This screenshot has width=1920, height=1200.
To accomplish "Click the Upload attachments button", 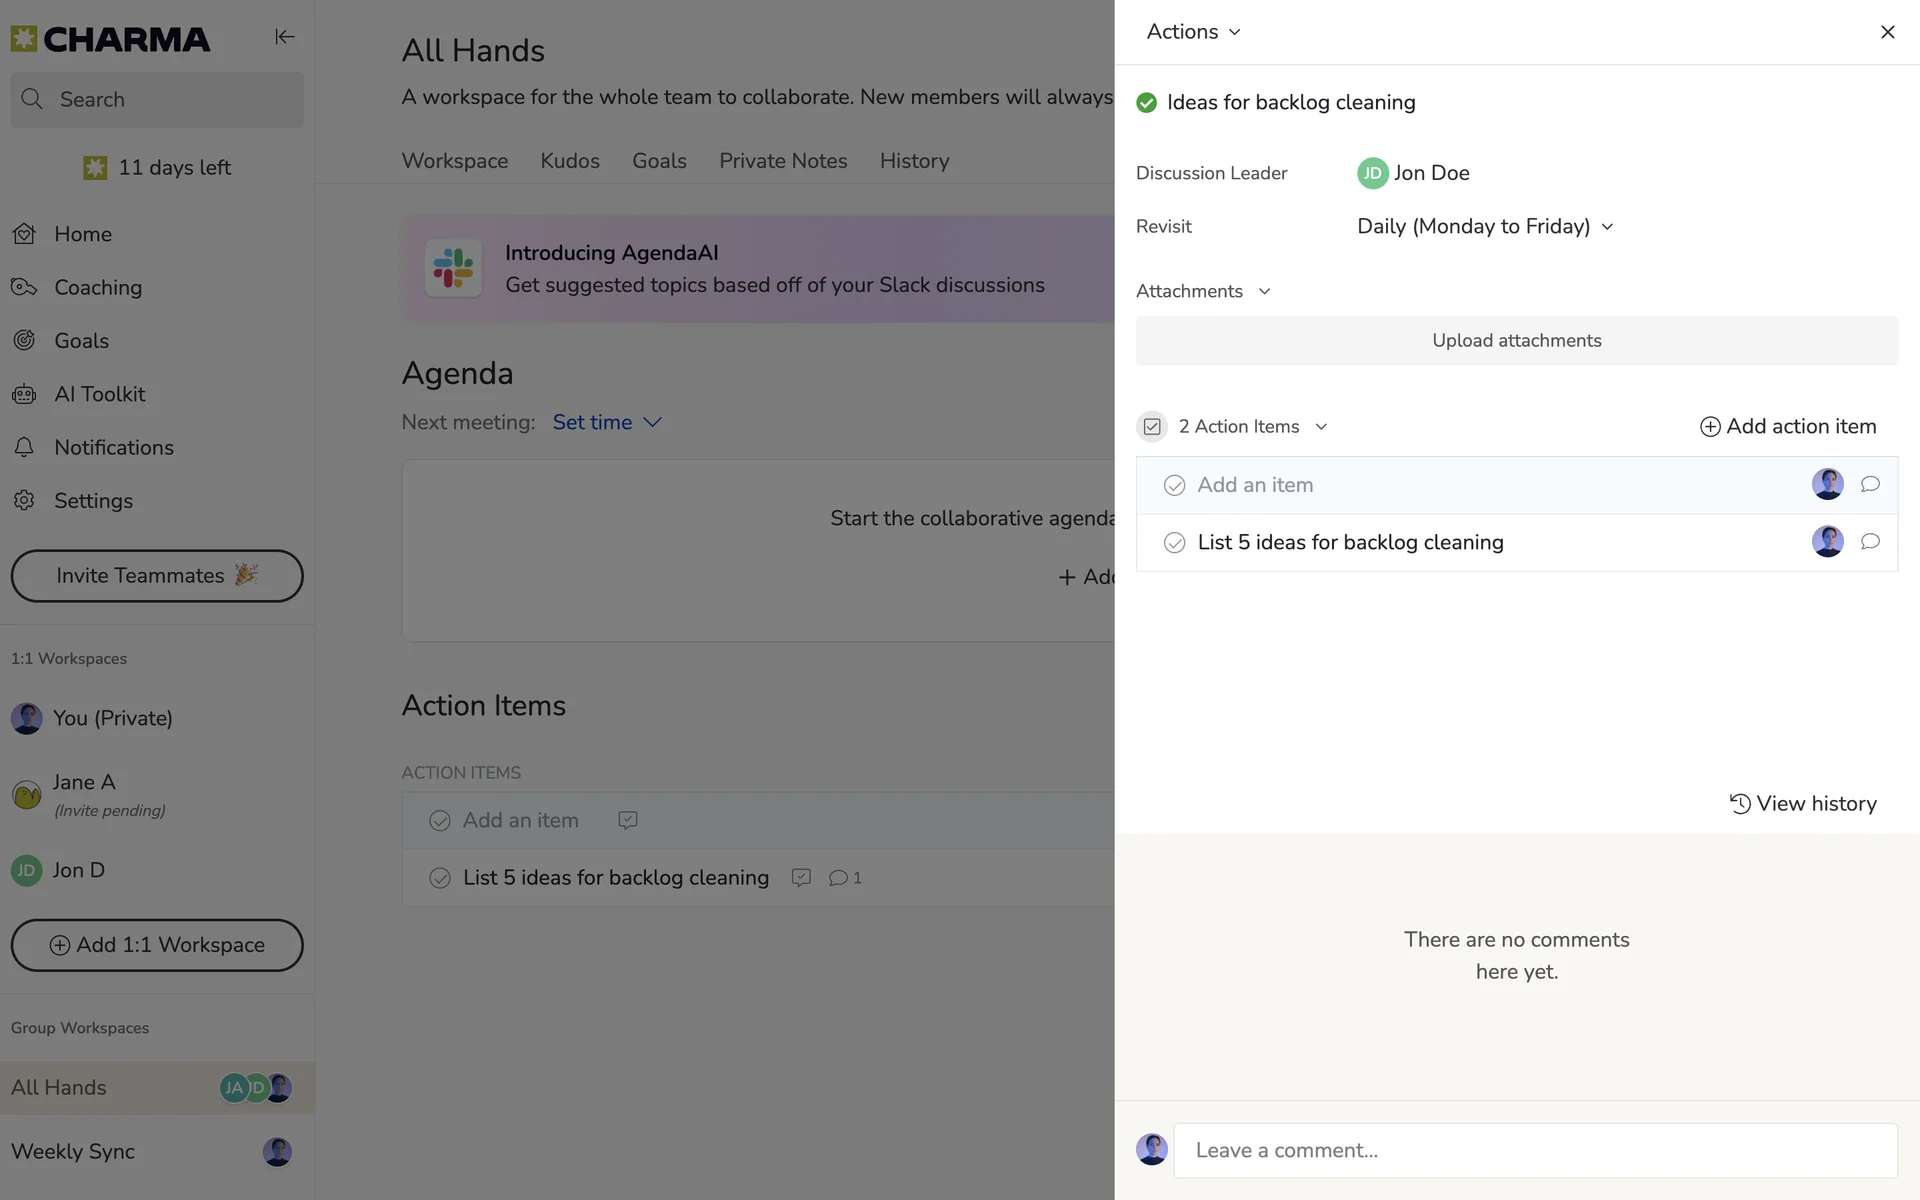I will [1516, 341].
